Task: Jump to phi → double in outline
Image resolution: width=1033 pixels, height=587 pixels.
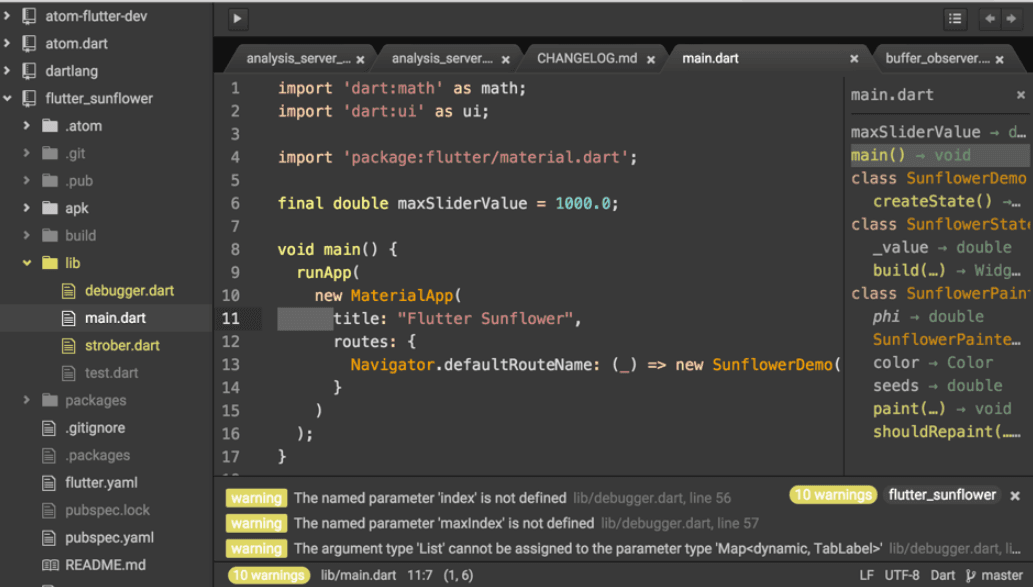Action: click(x=928, y=317)
